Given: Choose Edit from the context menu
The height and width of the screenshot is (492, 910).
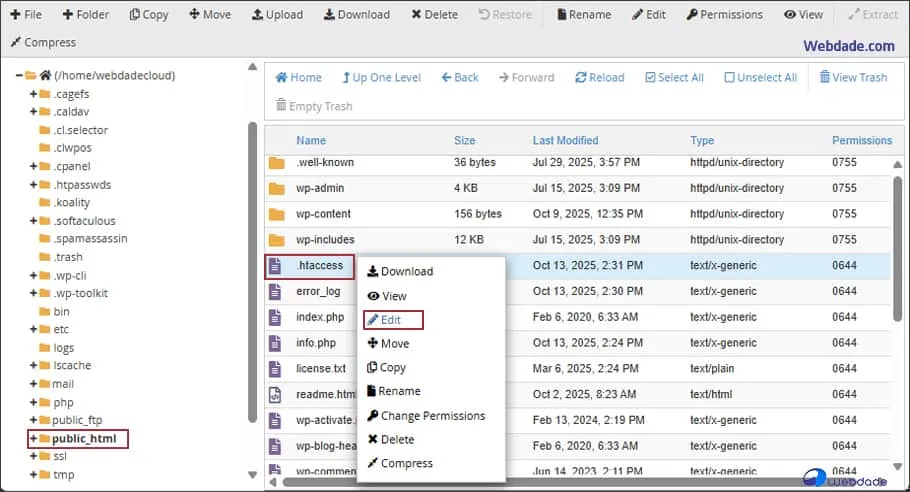Looking at the screenshot, I should [390, 320].
